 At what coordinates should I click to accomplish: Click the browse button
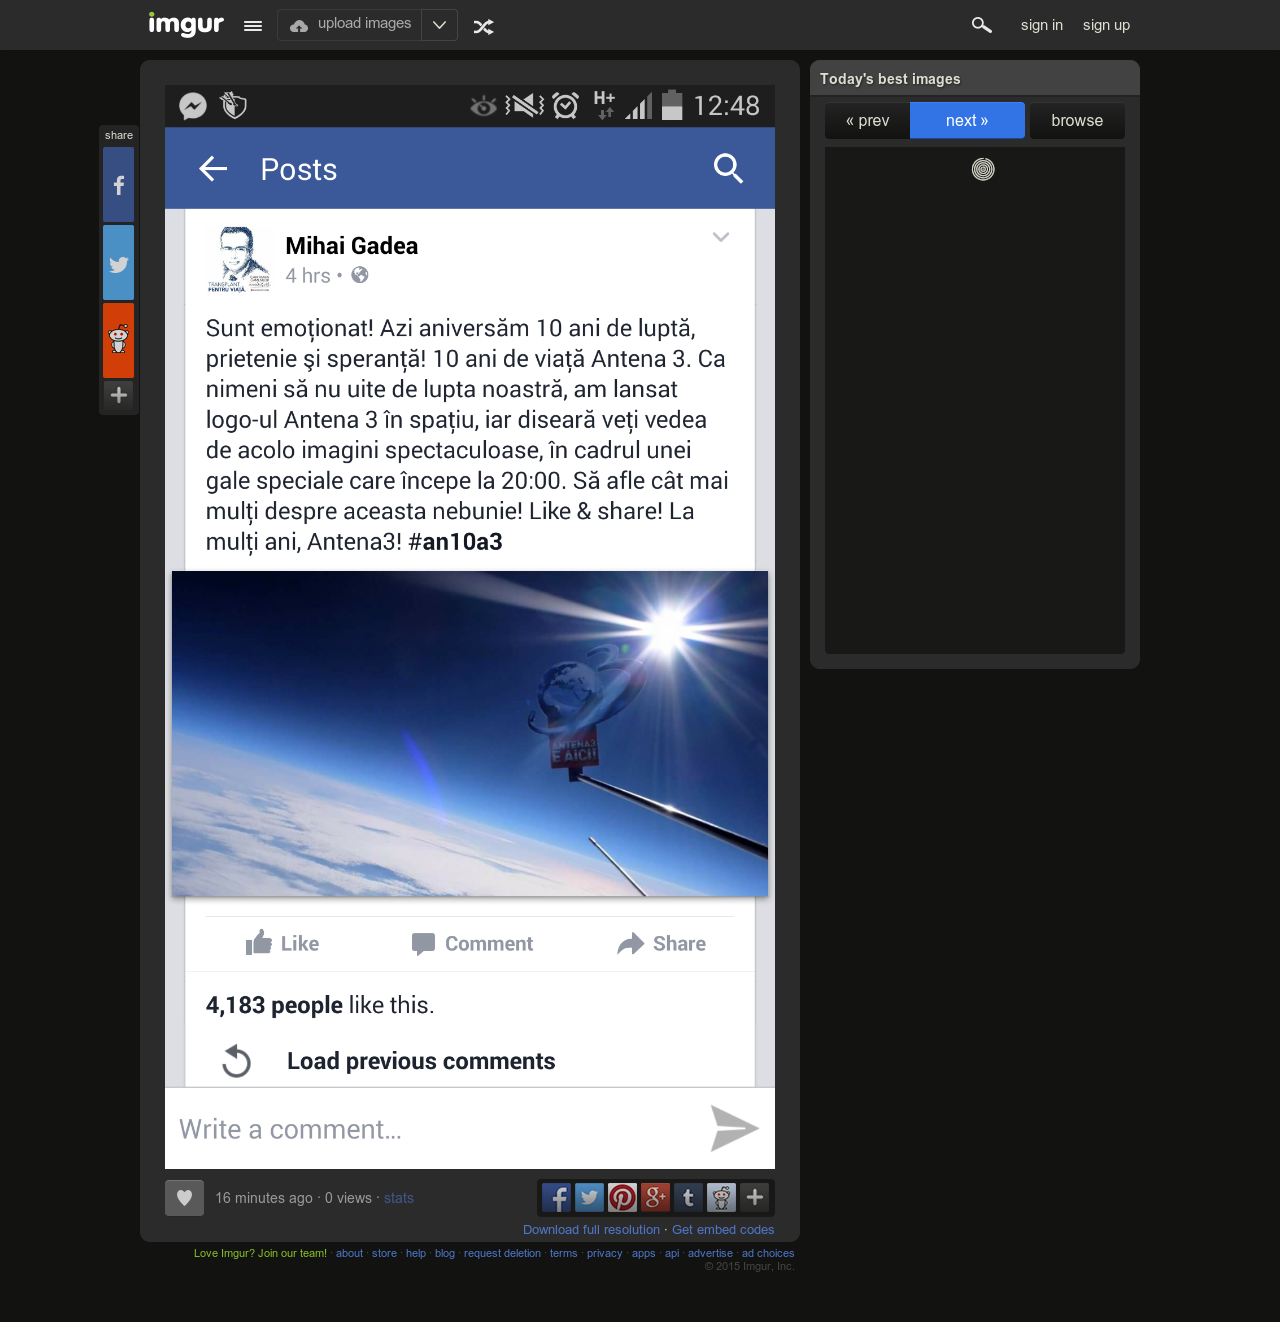(1077, 120)
